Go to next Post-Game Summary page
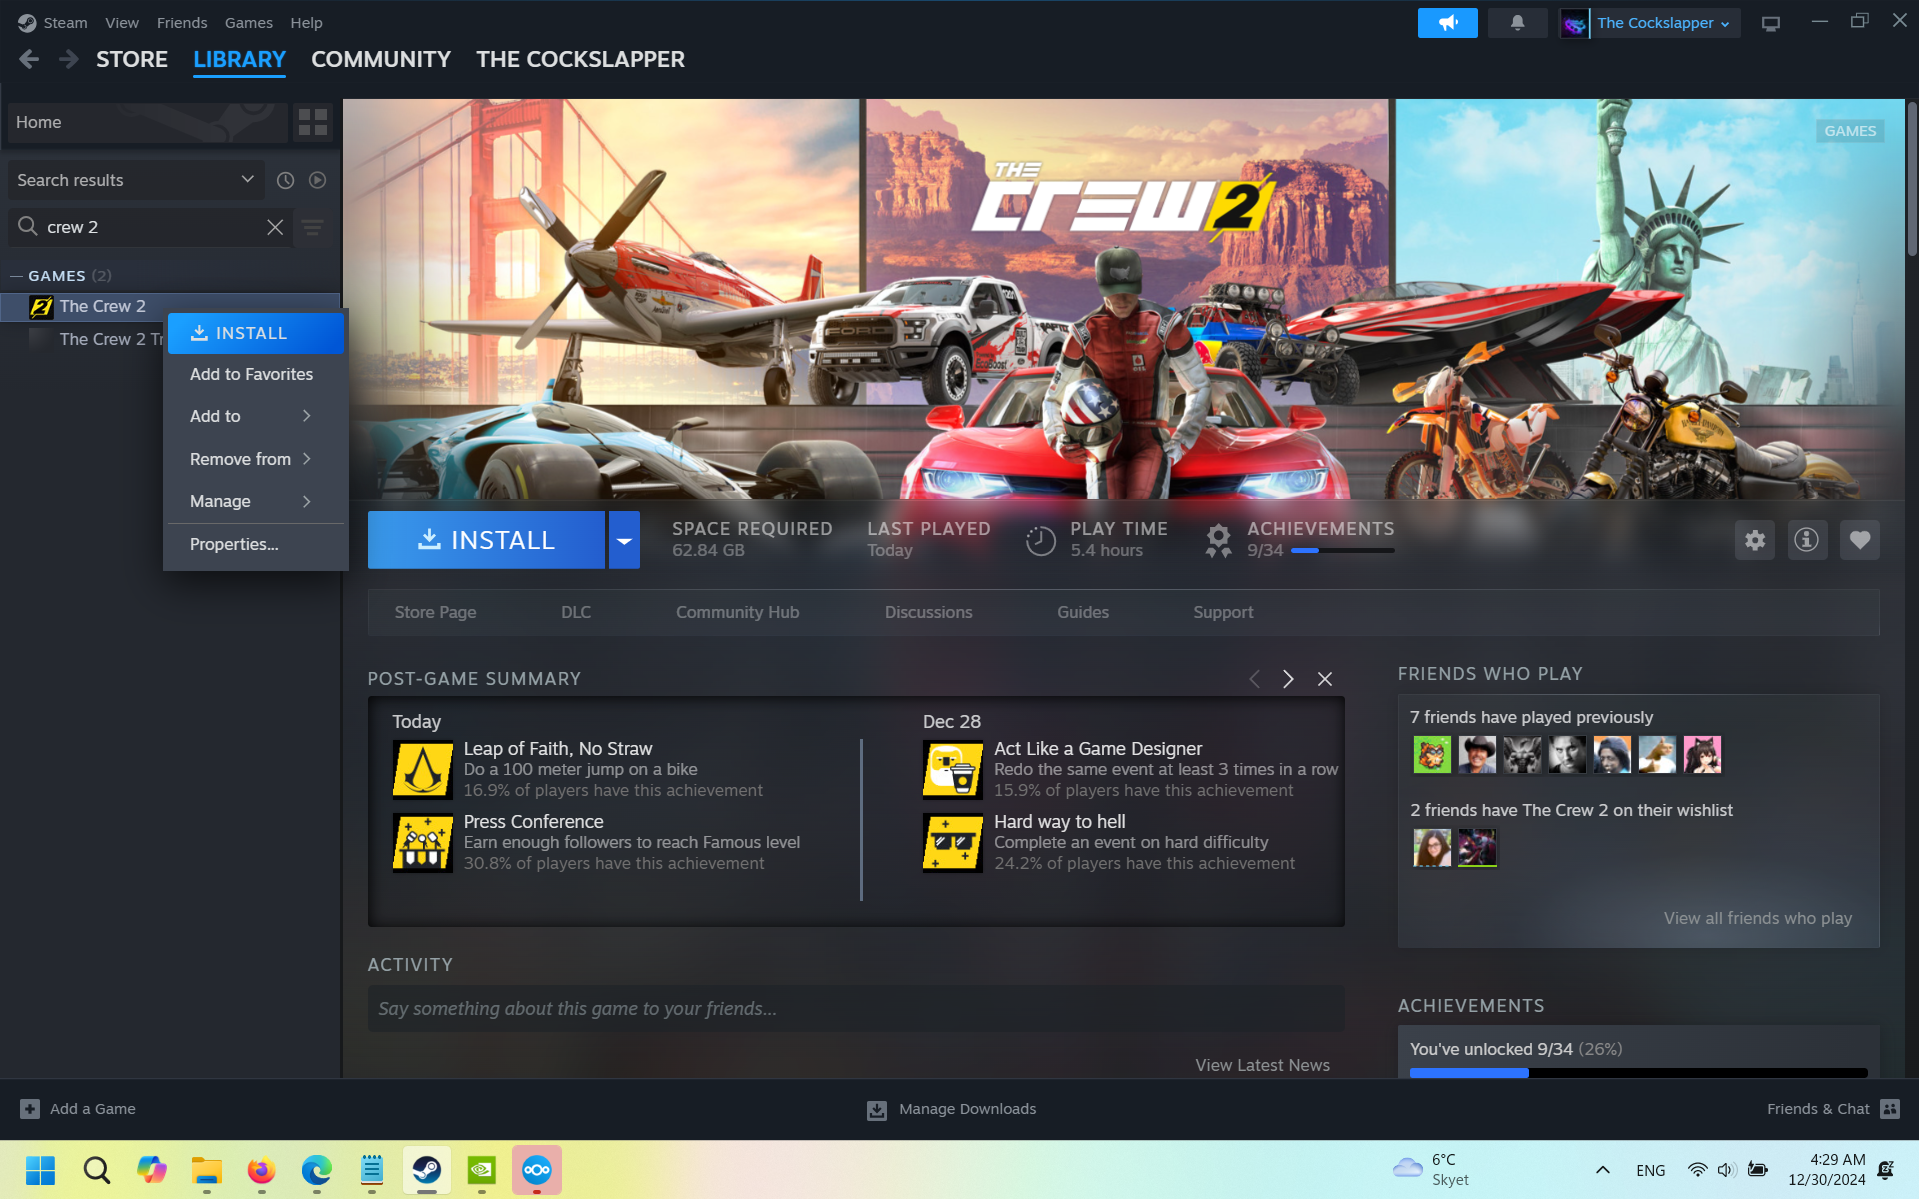The image size is (1919, 1199). point(1288,679)
